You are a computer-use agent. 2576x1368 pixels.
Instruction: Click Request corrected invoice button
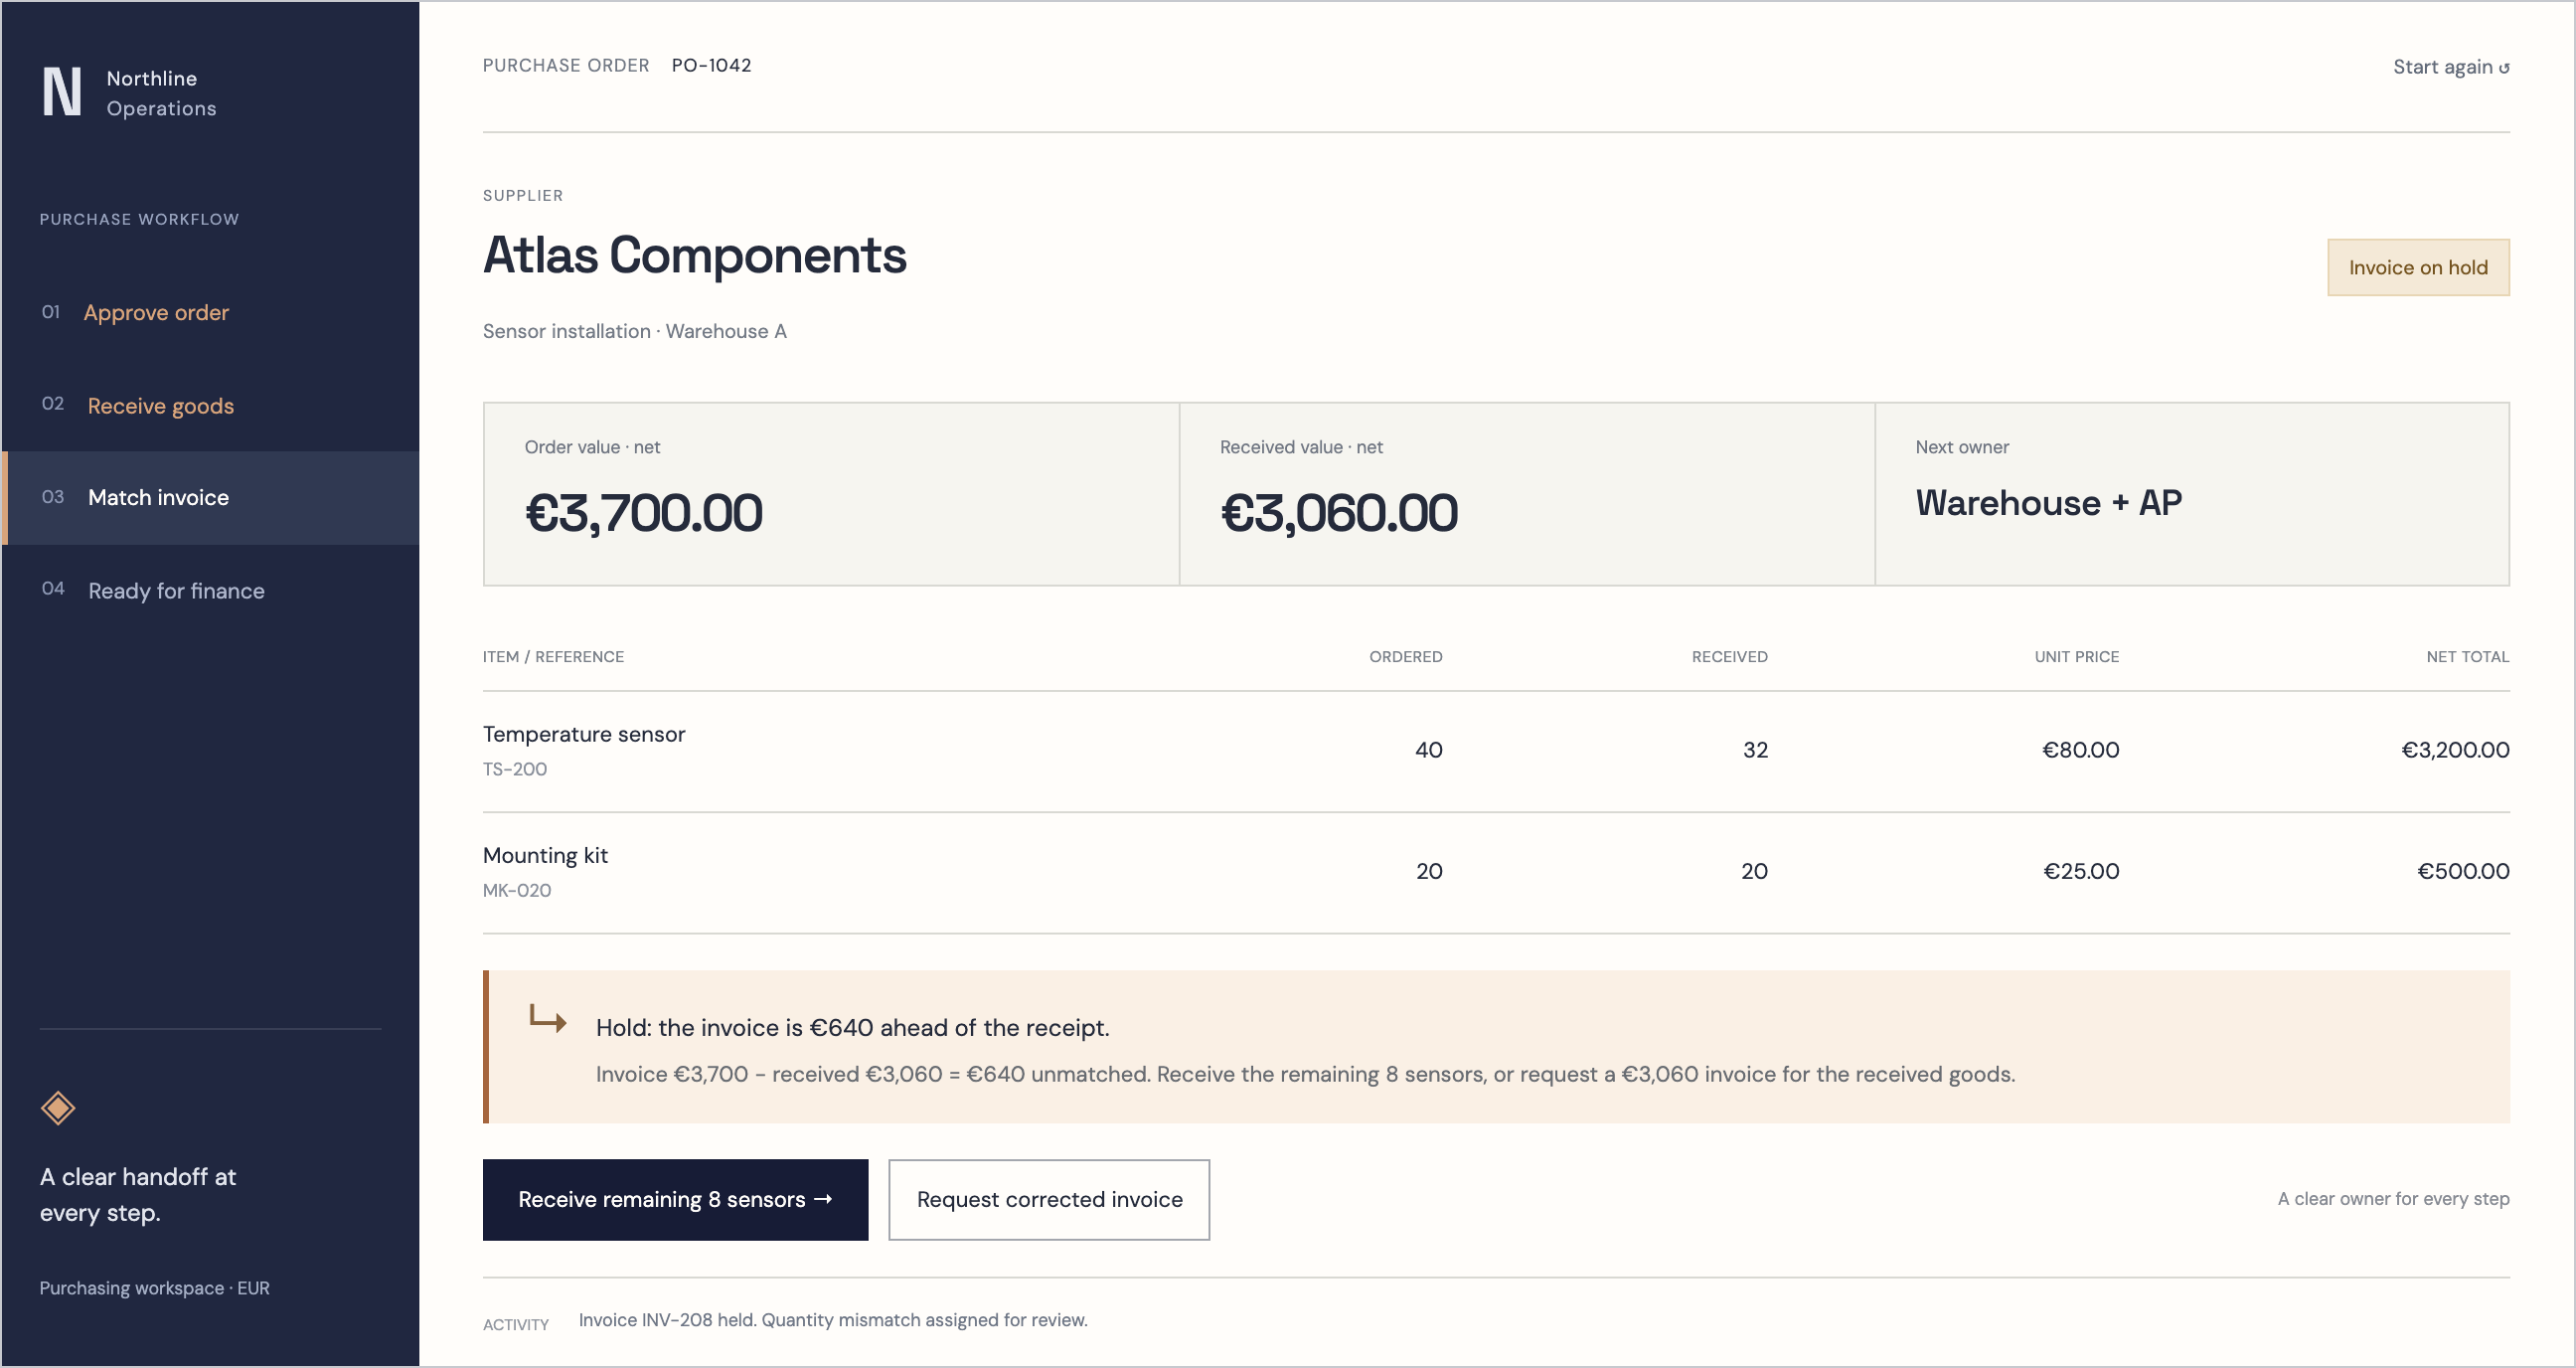pos(1049,1199)
